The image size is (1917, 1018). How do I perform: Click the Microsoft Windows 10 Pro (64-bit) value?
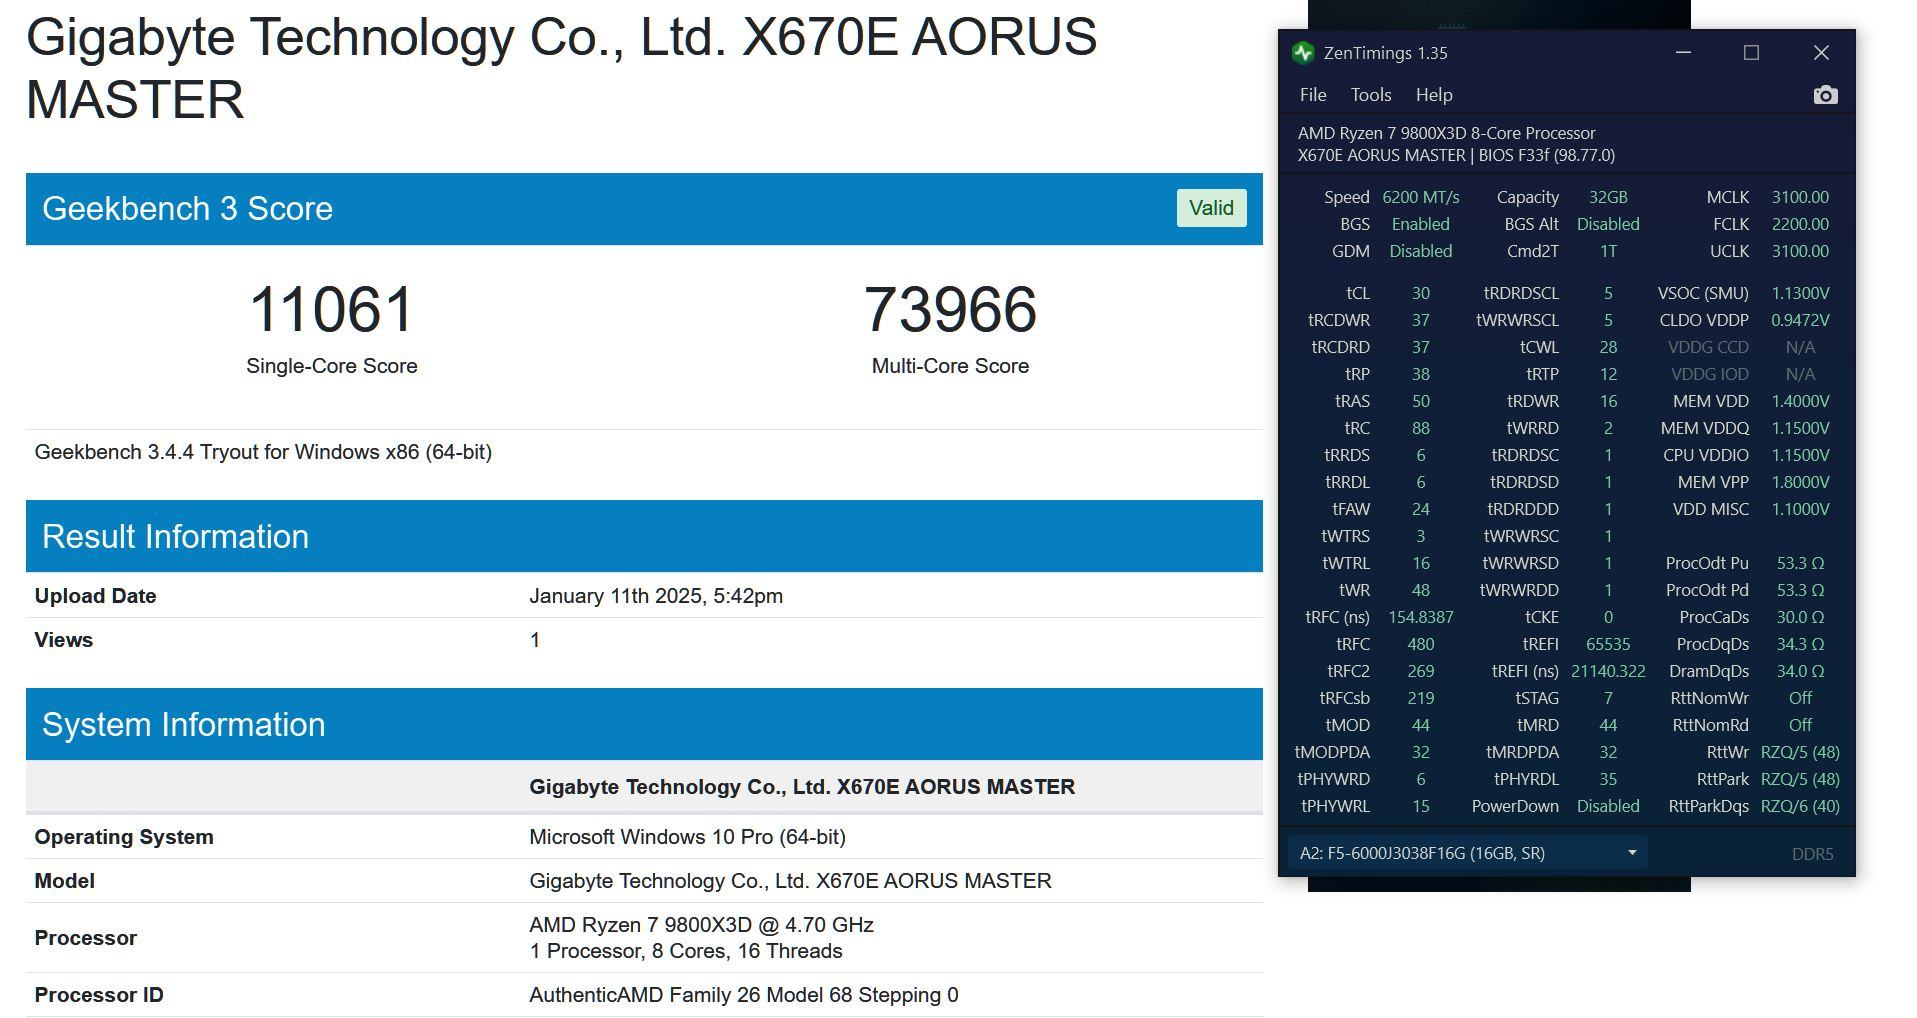click(x=687, y=837)
